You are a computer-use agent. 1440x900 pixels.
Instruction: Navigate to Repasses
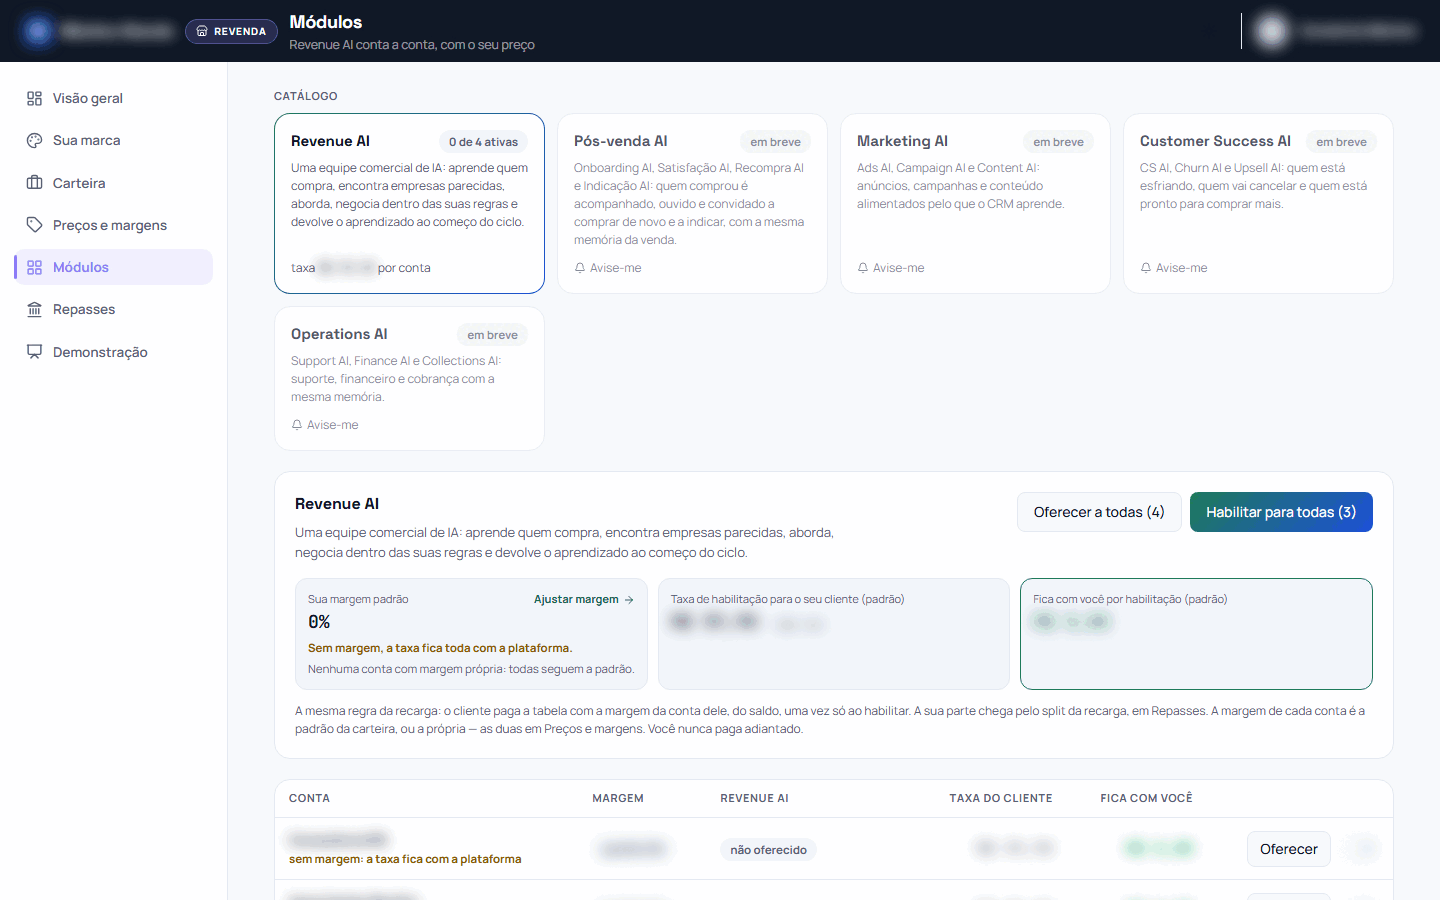113,310
